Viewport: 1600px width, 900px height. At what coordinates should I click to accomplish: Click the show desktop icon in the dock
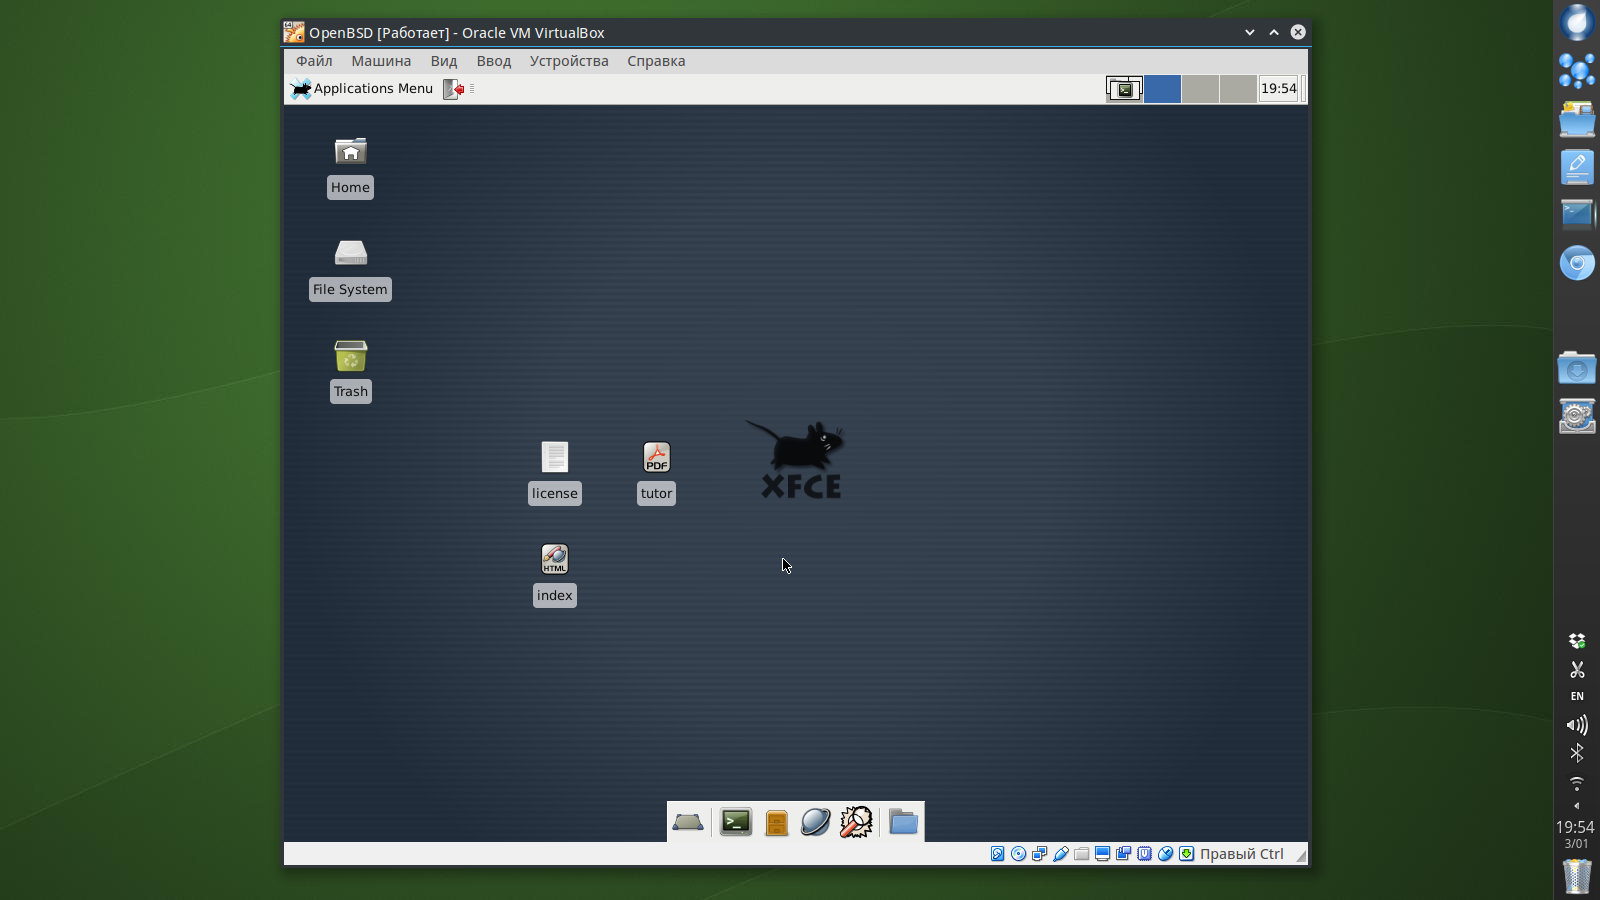pyautogui.click(x=688, y=822)
